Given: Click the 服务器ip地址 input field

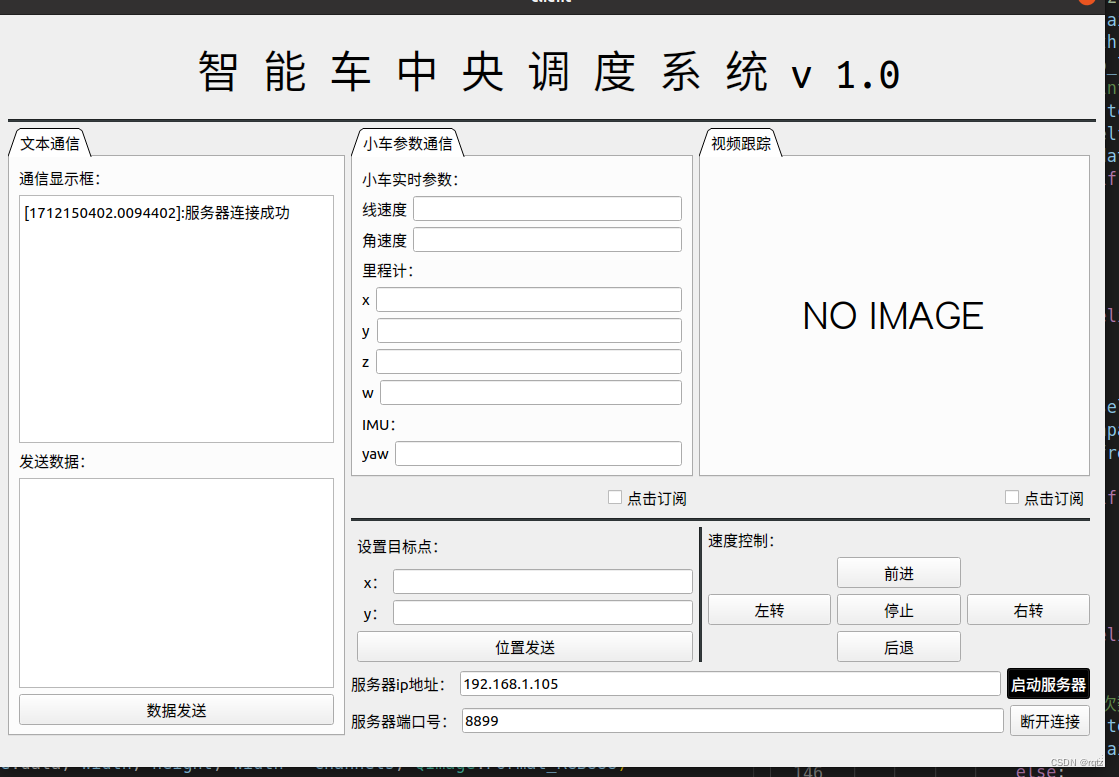Looking at the screenshot, I should point(729,684).
